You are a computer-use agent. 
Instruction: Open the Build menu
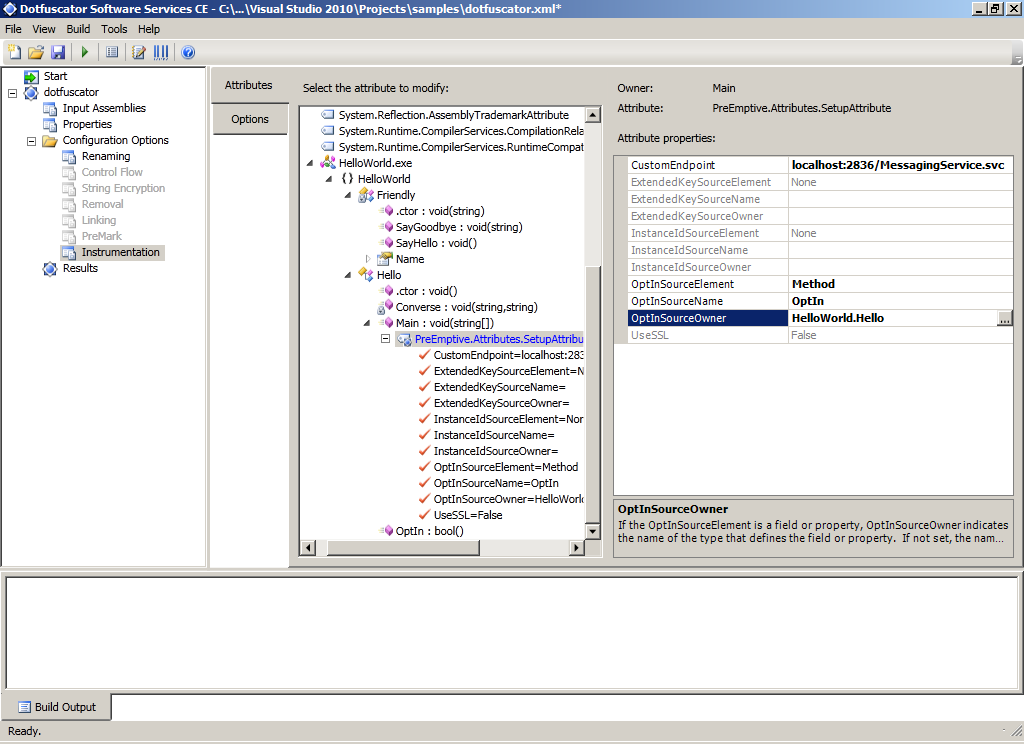[x=78, y=29]
